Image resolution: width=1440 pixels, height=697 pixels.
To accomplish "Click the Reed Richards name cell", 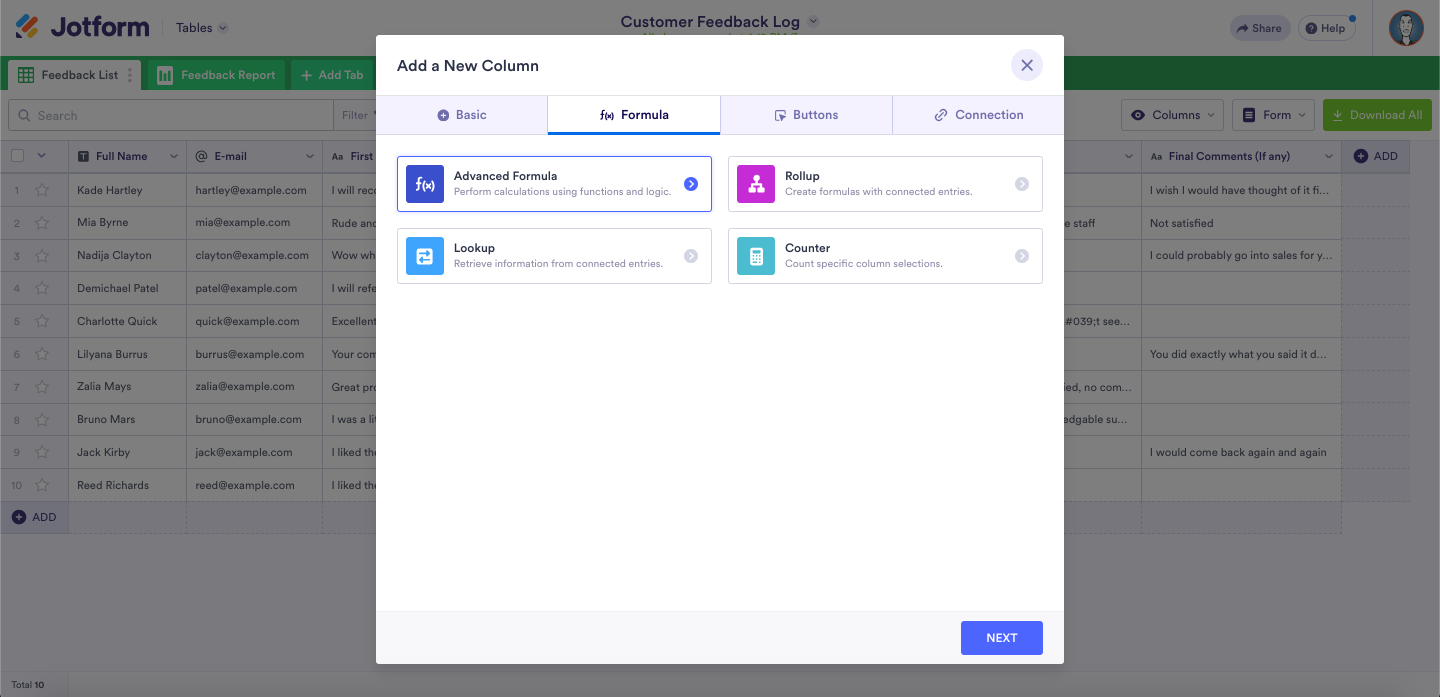I will pyautogui.click(x=127, y=485).
